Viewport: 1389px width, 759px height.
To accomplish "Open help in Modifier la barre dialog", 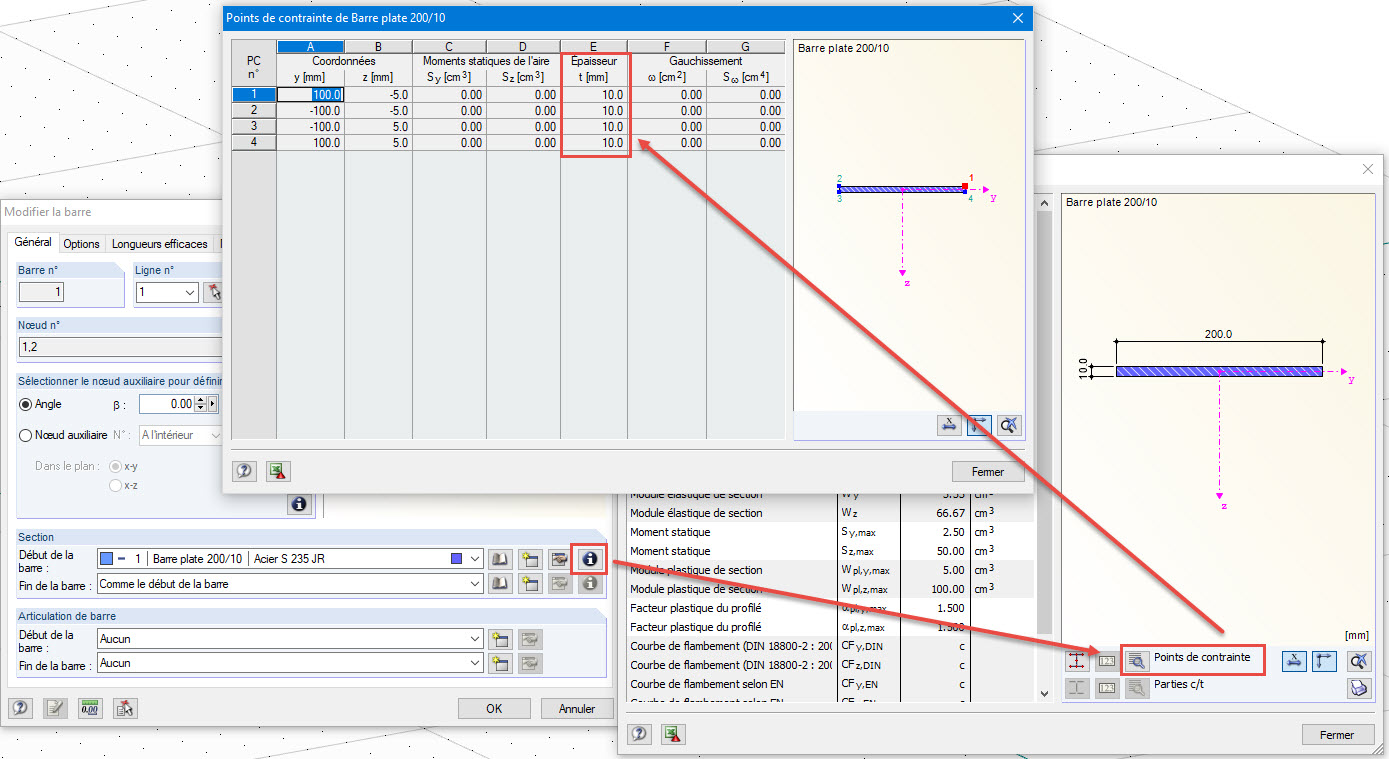I will point(20,708).
